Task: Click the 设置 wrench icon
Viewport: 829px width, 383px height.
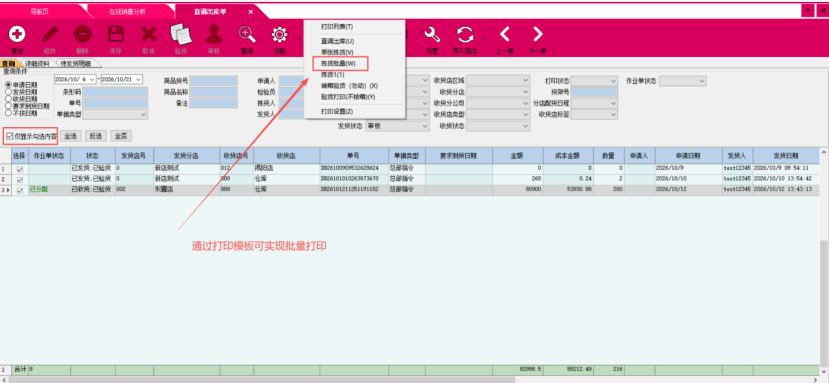Action: (432, 34)
